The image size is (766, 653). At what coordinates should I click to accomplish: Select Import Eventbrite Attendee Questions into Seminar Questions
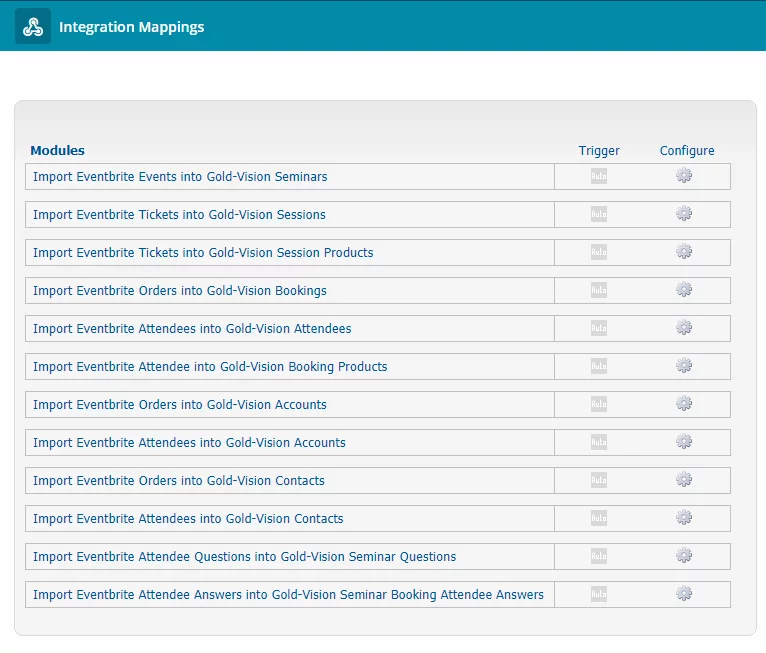[x=244, y=557]
